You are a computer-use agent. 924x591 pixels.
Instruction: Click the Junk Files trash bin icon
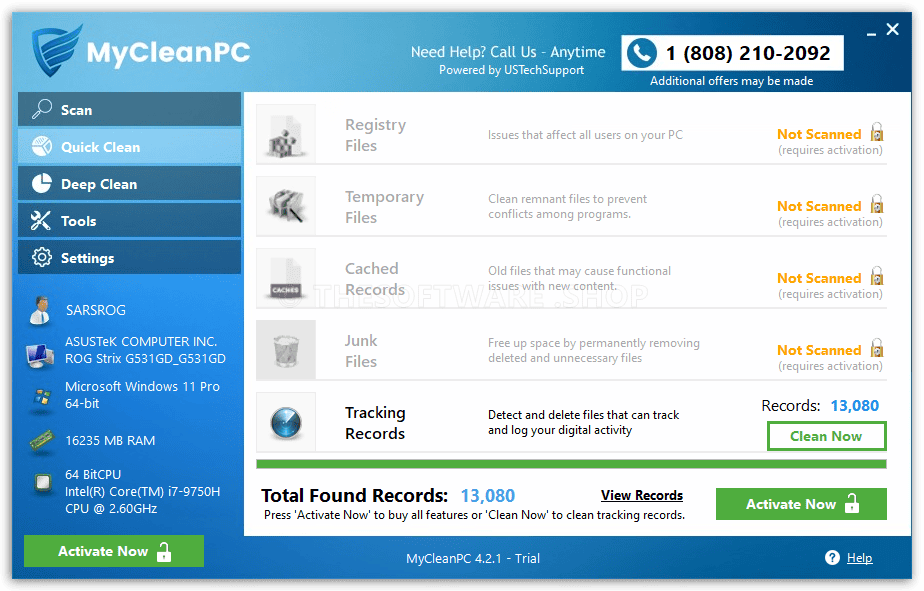pos(286,351)
